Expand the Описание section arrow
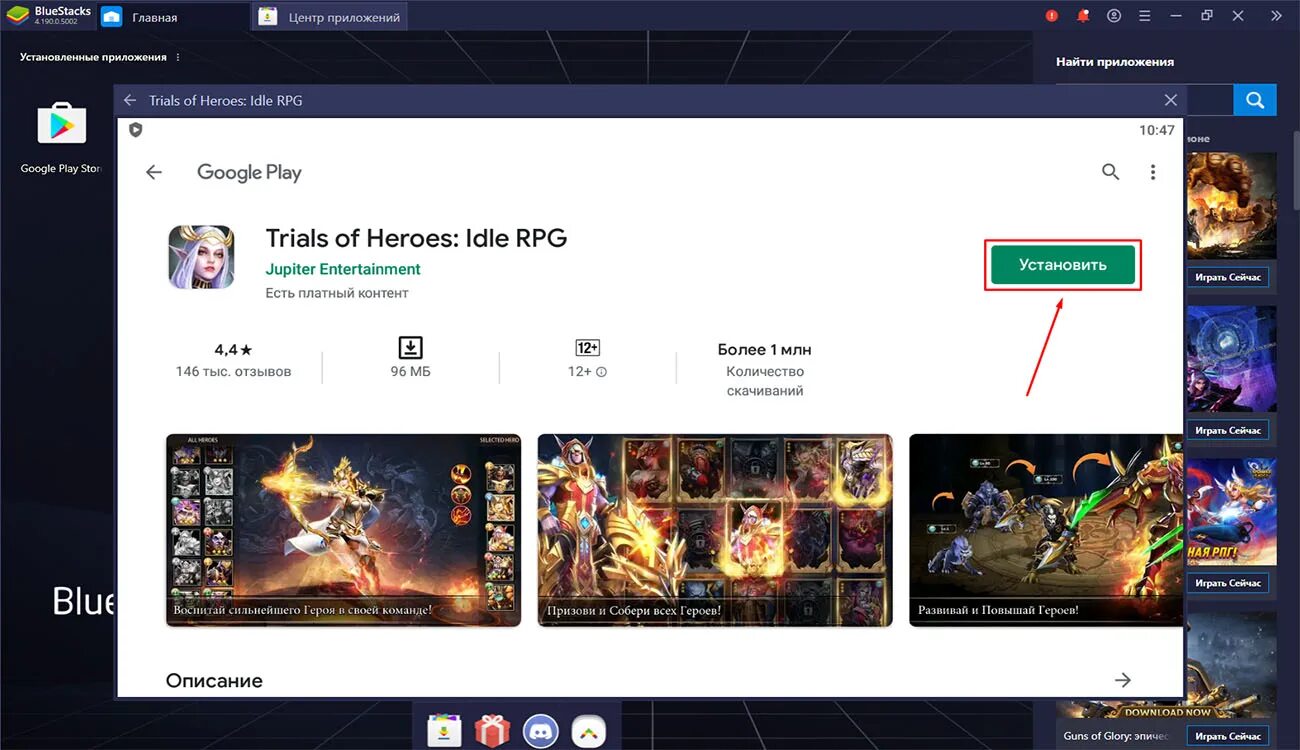Screen dimensions: 1300x750 [1123, 680]
